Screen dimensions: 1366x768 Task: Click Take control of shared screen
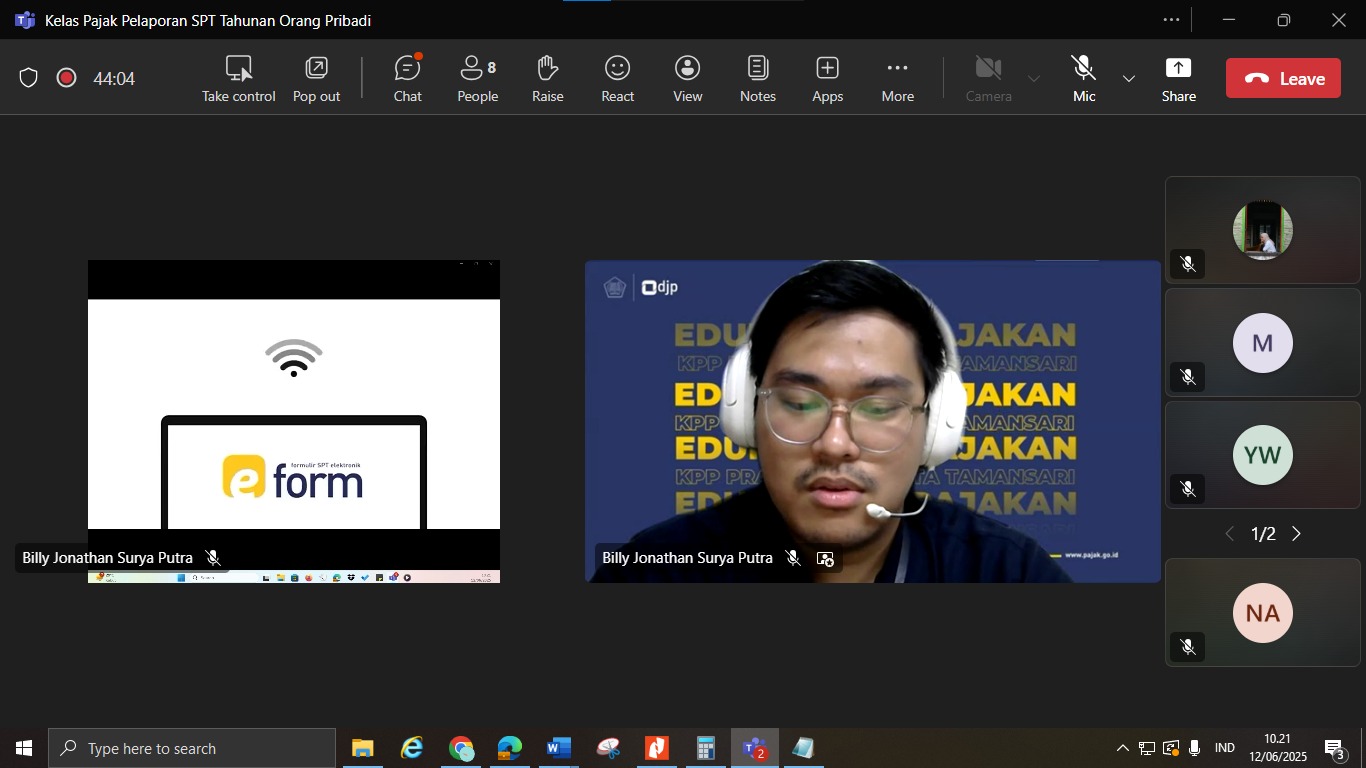click(238, 78)
